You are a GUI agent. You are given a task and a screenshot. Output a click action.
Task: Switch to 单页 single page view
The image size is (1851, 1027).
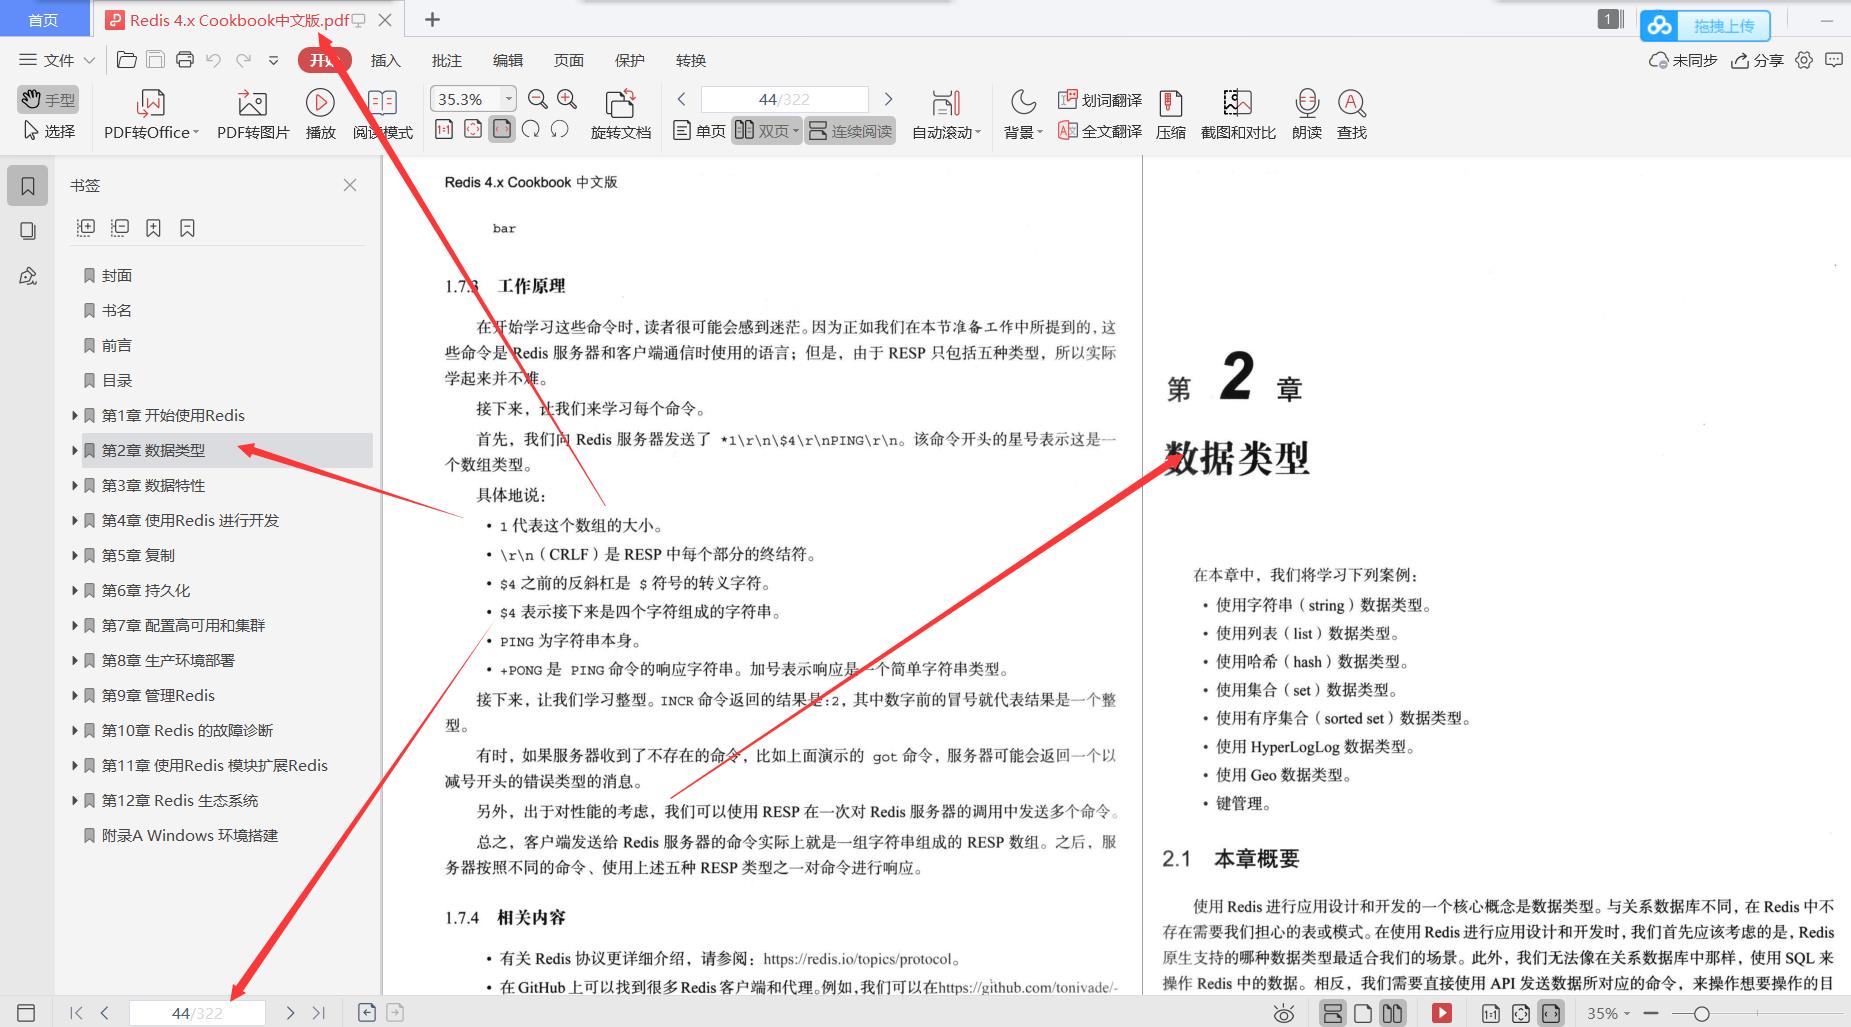699,131
